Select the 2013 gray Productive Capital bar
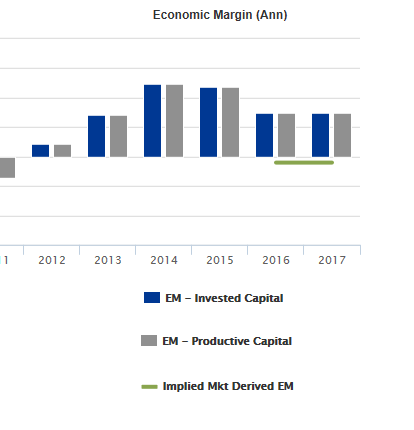414x430 pixels. coord(118,136)
